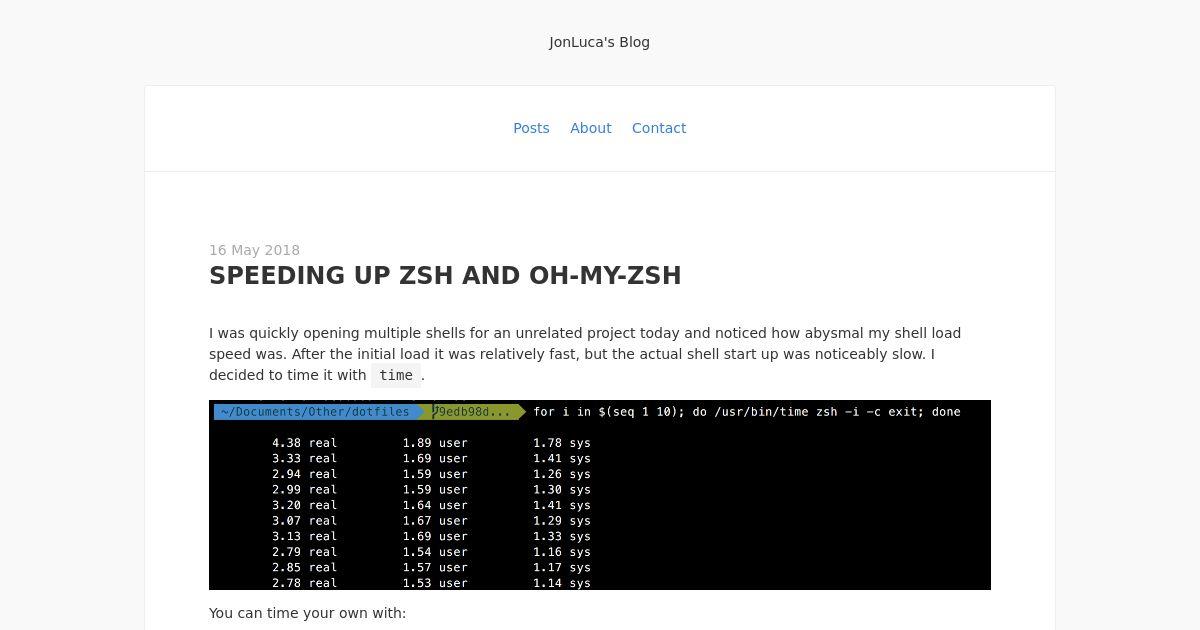Click the 9edb98d... git segment in the prompt
This screenshot has width=1200, height=630.
[x=475, y=412]
